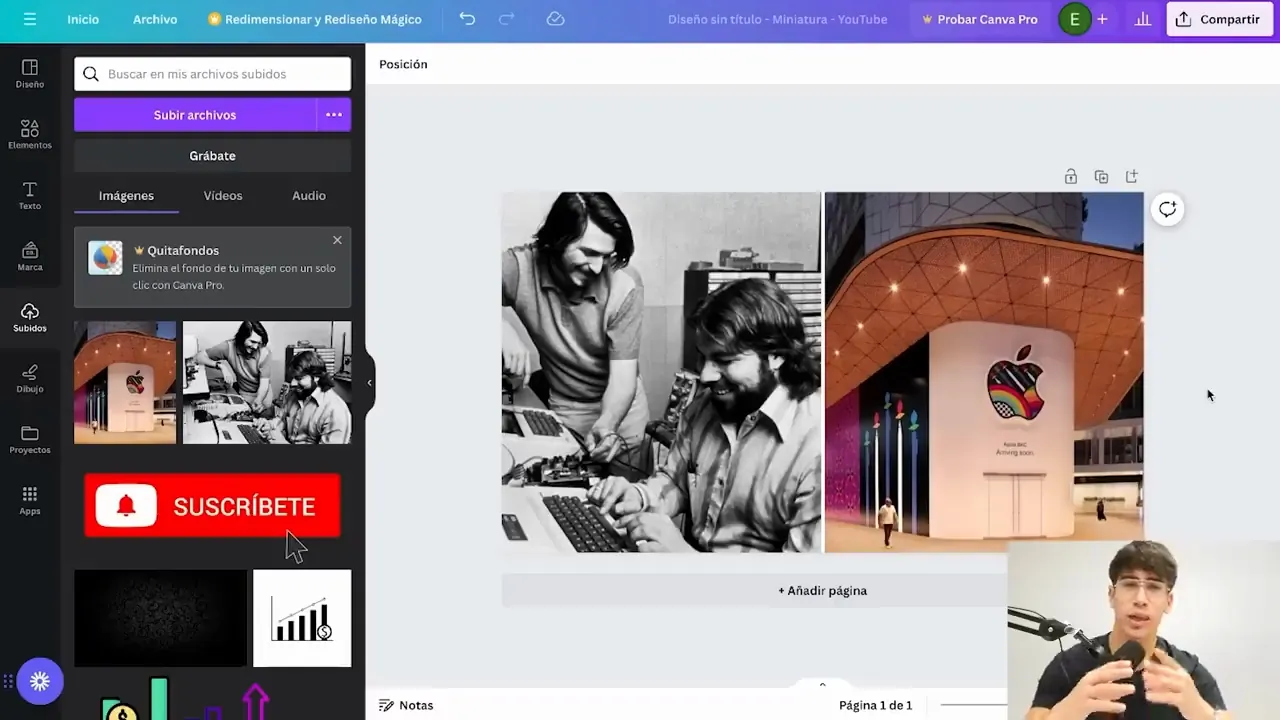This screenshot has height=720, width=1280.
Task: Click the Subir archivos button
Action: [195, 115]
